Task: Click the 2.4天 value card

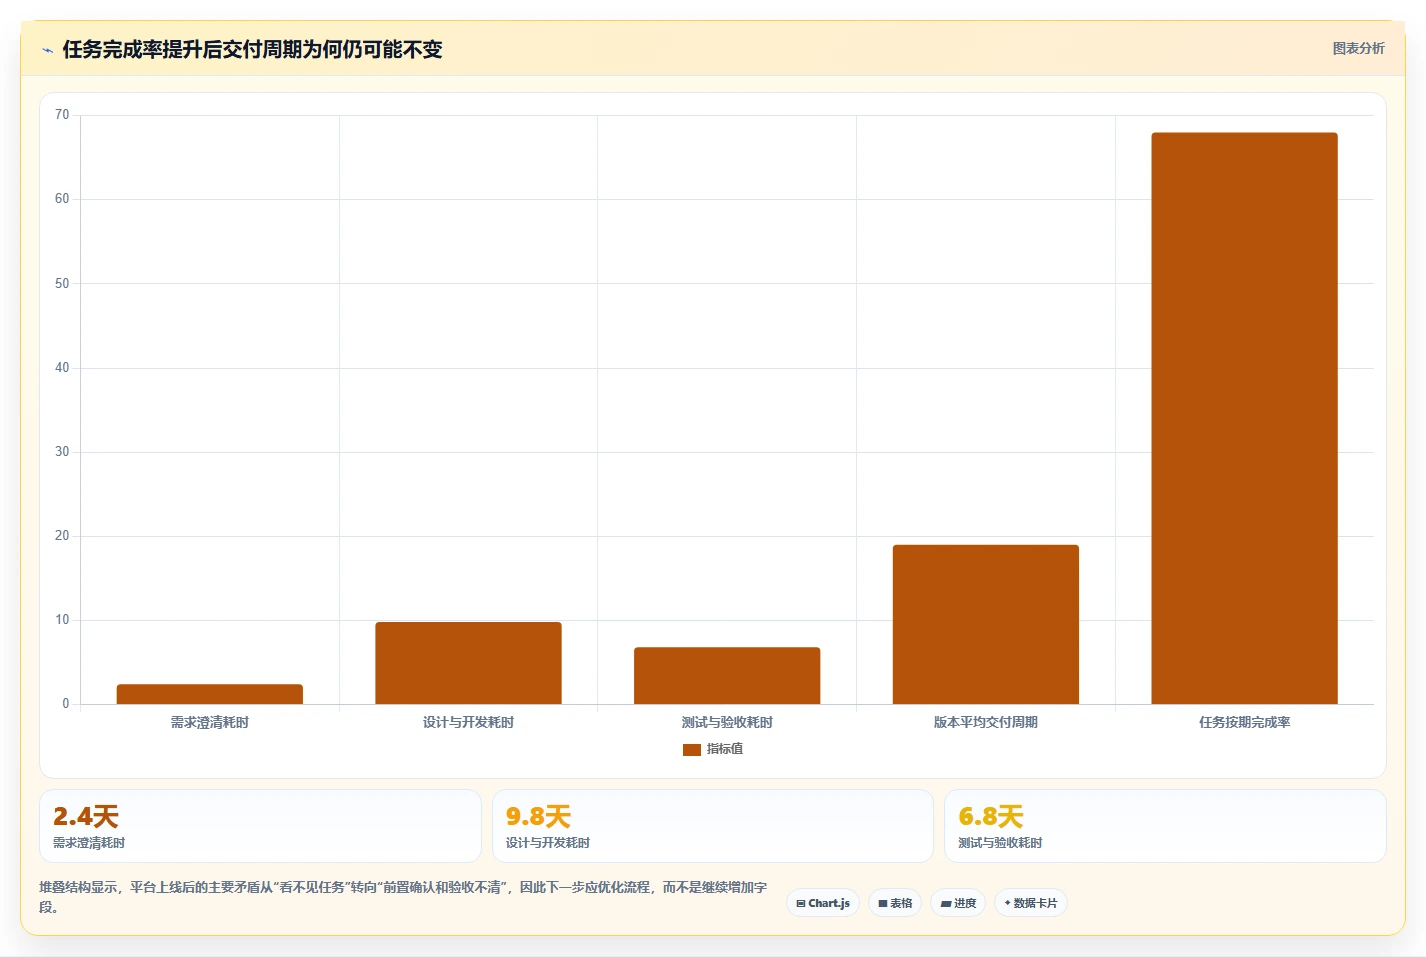Action: coord(260,826)
